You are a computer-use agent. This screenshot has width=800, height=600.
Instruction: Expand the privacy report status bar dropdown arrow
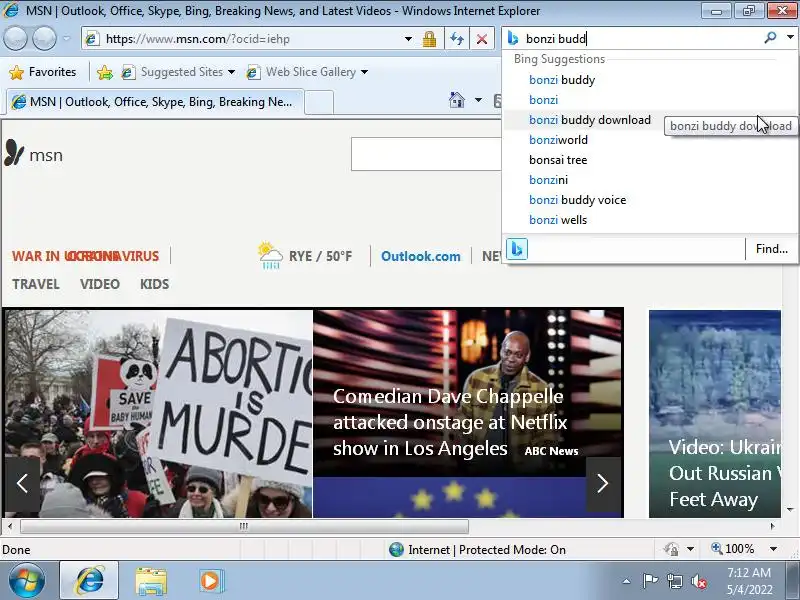[x=690, y=549]
